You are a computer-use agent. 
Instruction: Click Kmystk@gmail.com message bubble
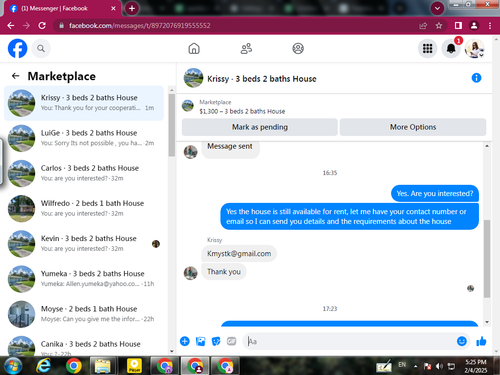point(239,254)
